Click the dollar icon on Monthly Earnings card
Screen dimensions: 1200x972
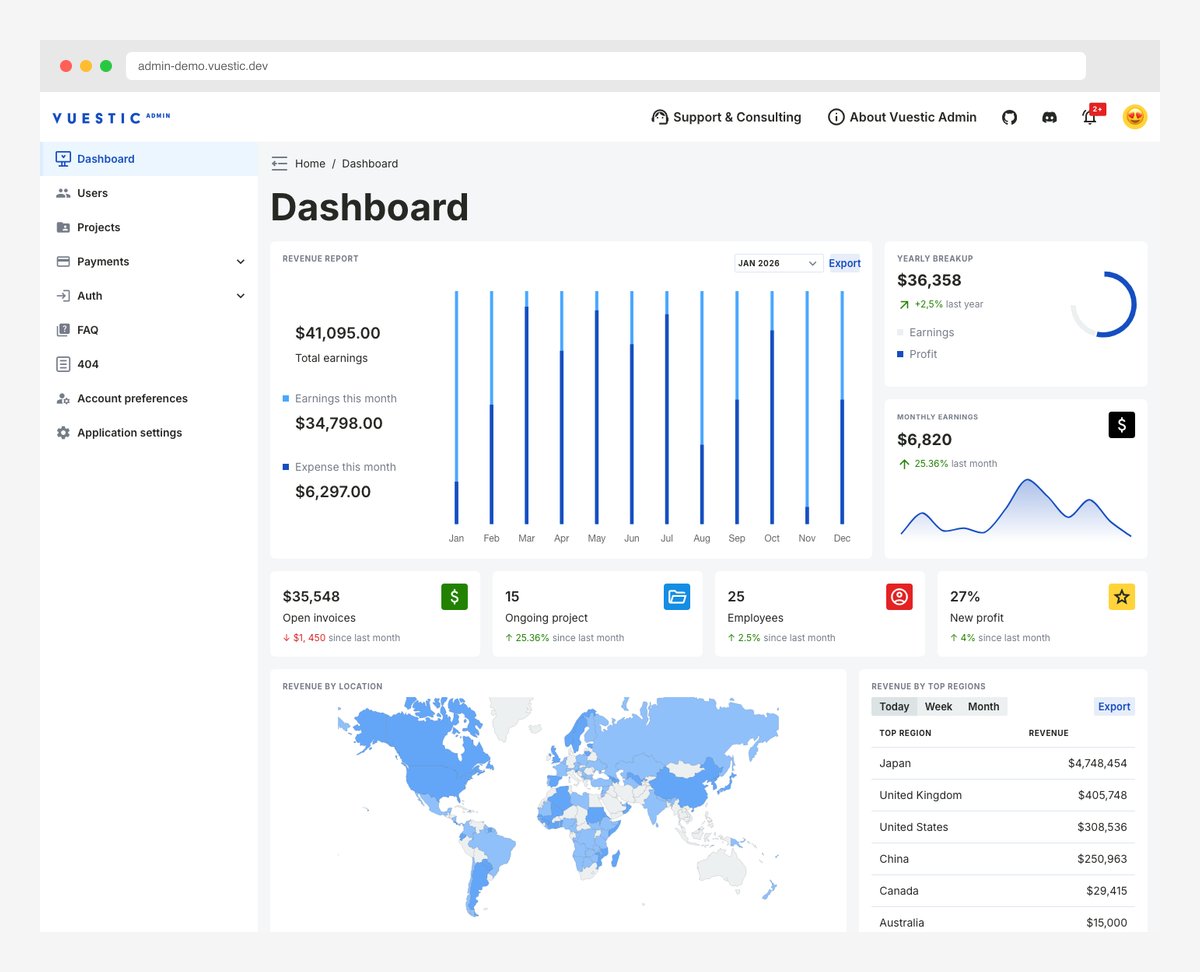1121,424
